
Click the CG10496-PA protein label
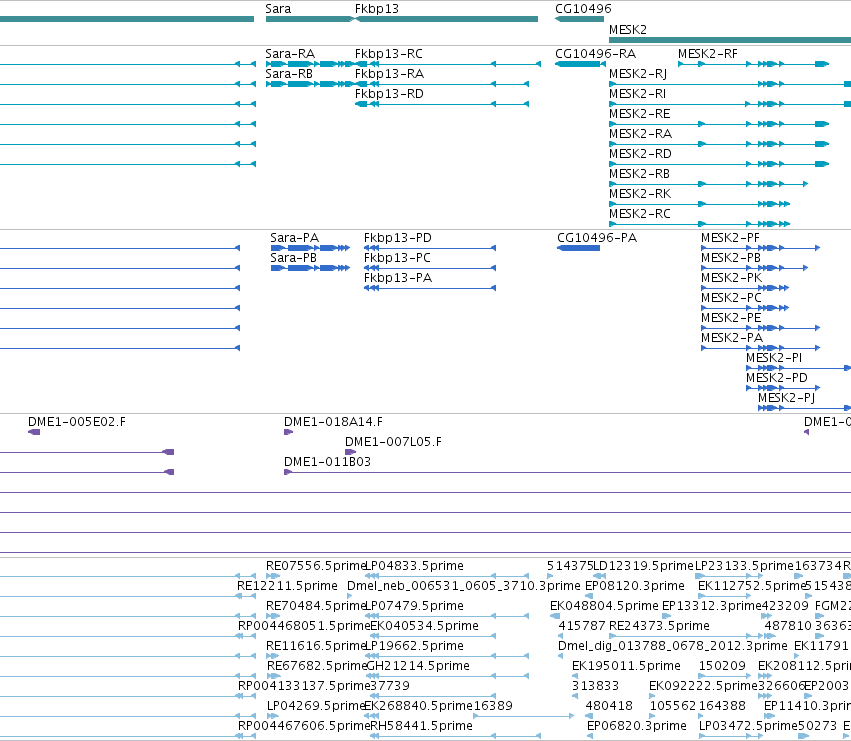tap(597, 238)
